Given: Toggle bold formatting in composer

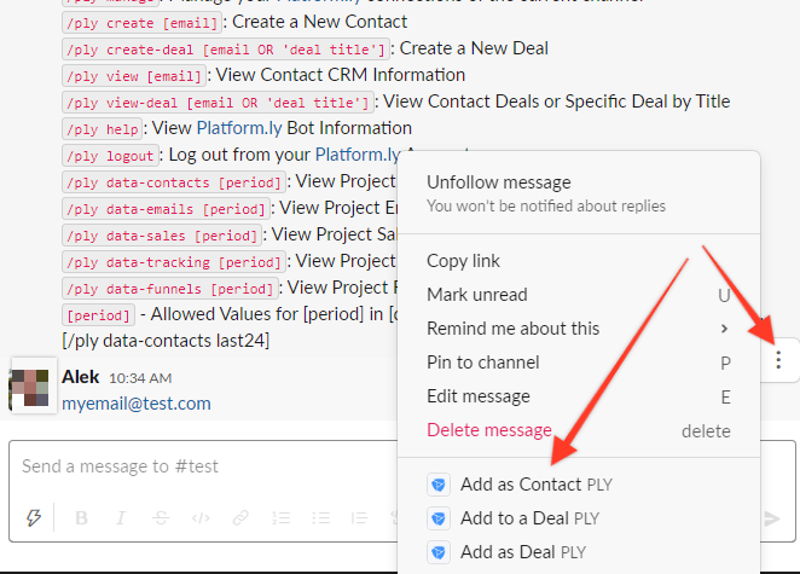Looking at the screenshot, I should click(x=81, y=518).
